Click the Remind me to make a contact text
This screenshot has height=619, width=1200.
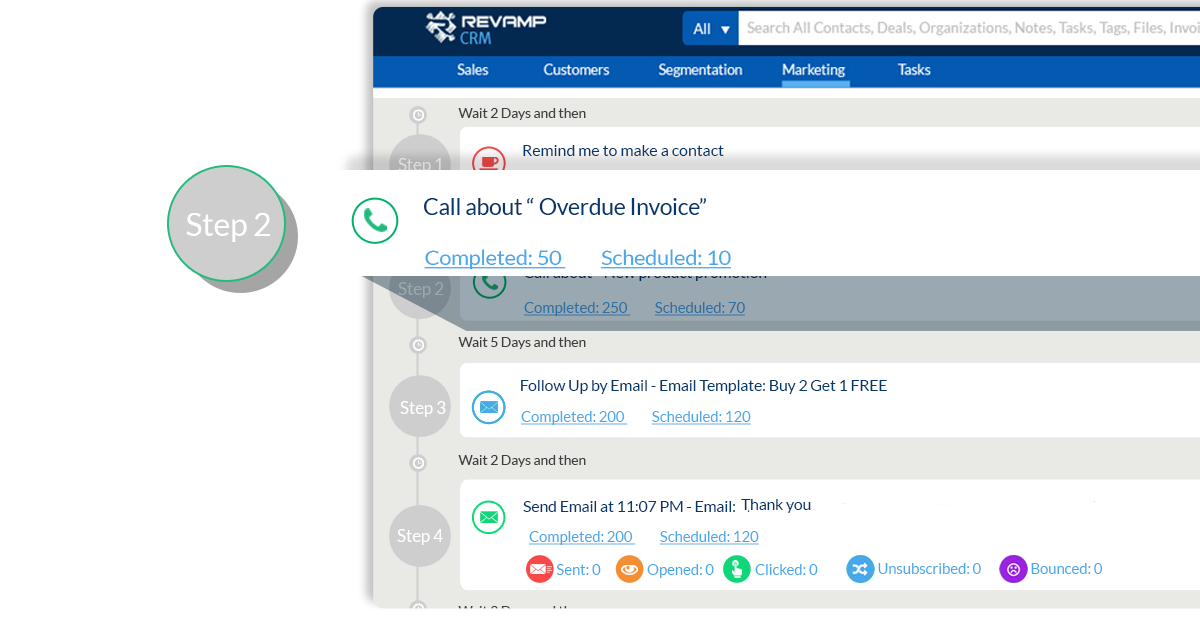(623, 151)
